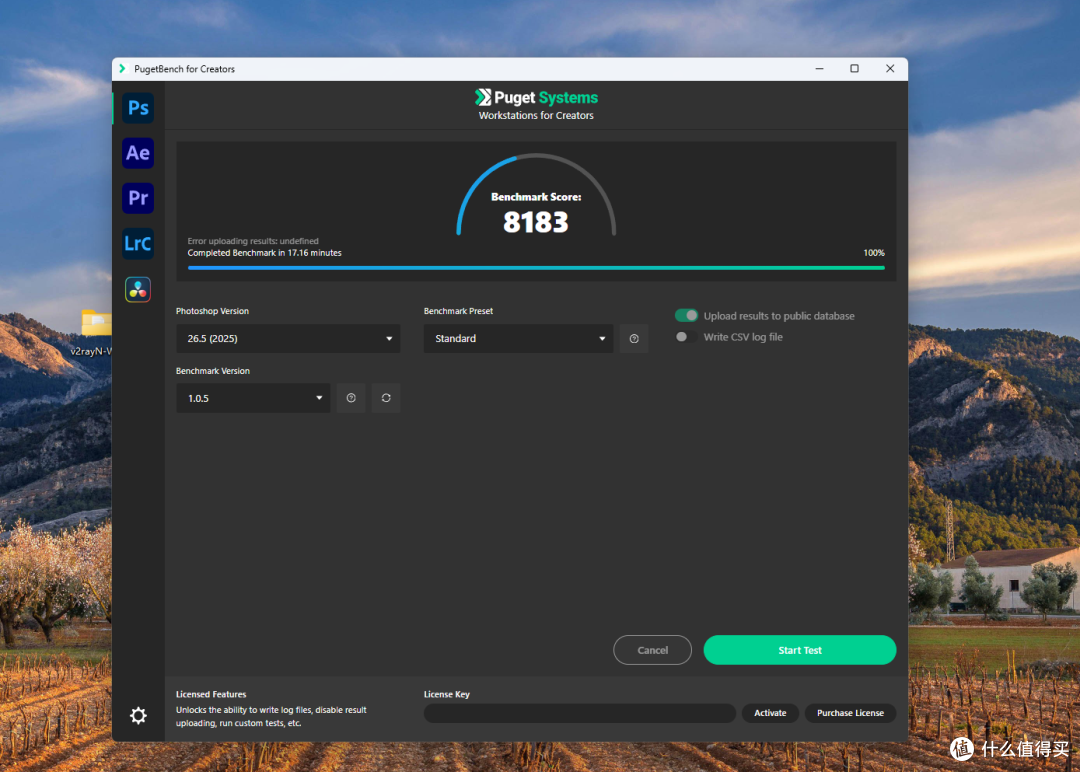Click the Start Test button
This screenshot has width=1080, height=772.
click(x=800, y=650)
